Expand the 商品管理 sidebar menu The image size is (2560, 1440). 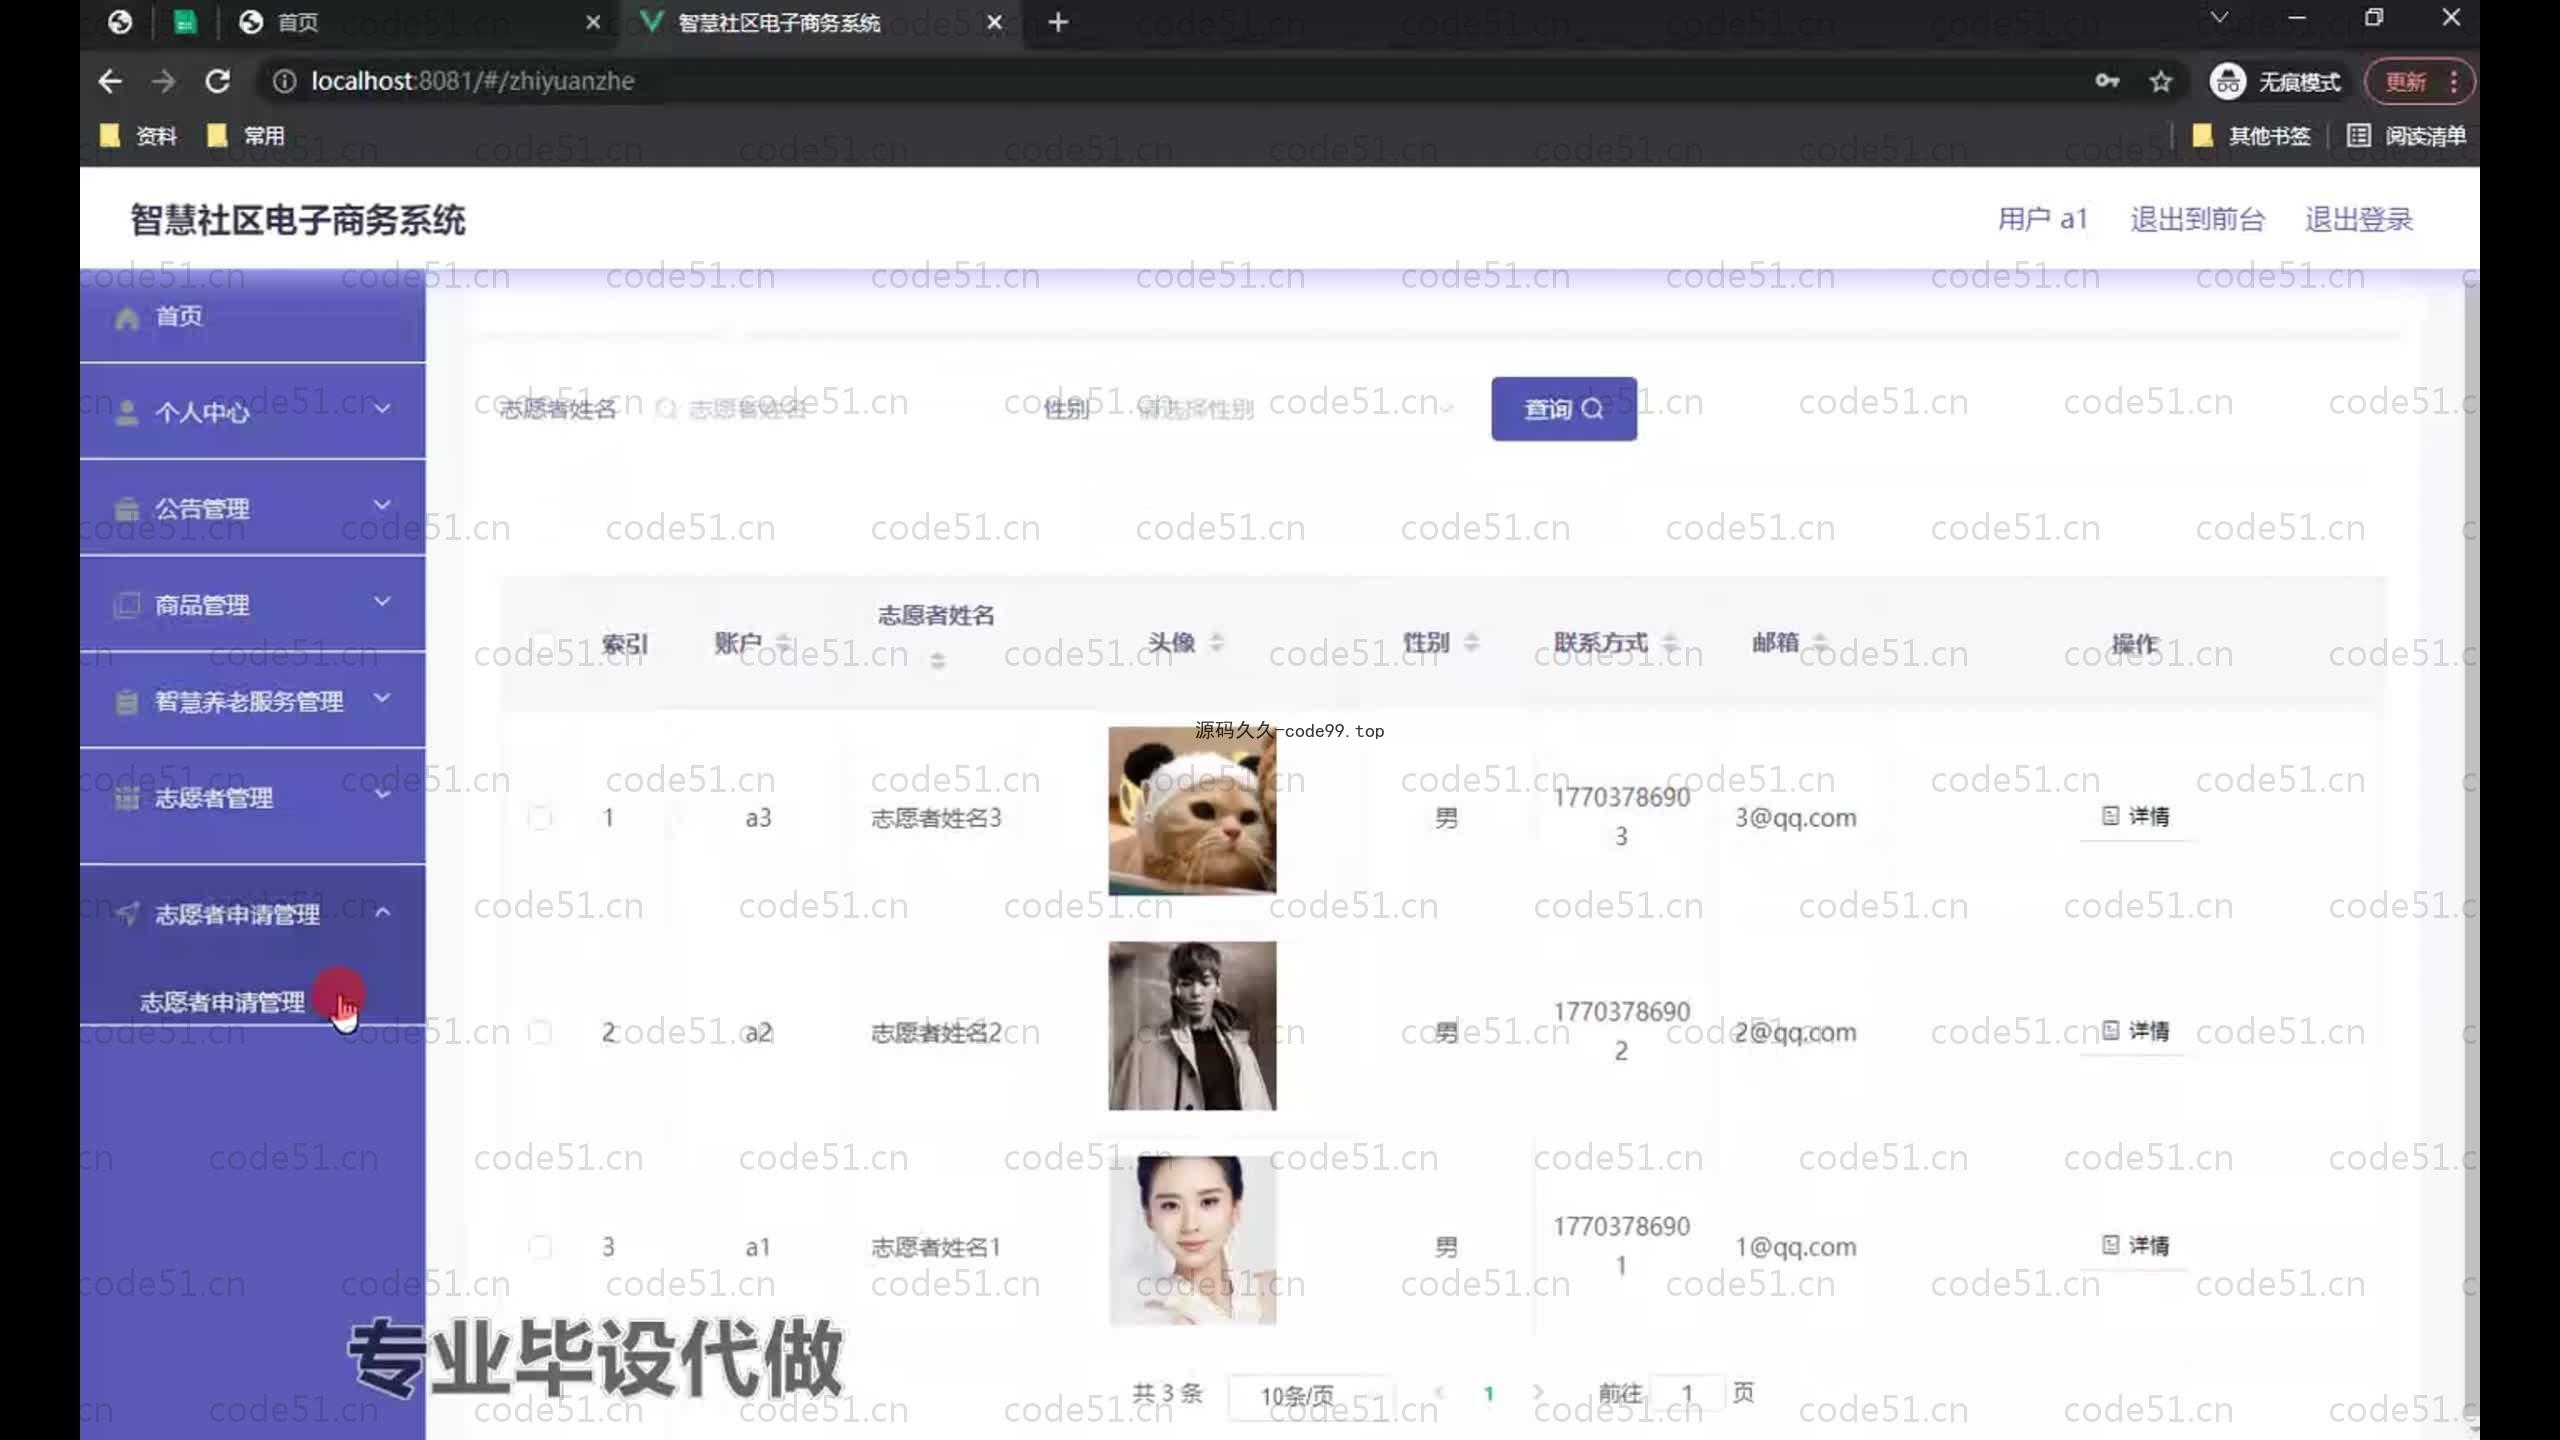point(252,604)
